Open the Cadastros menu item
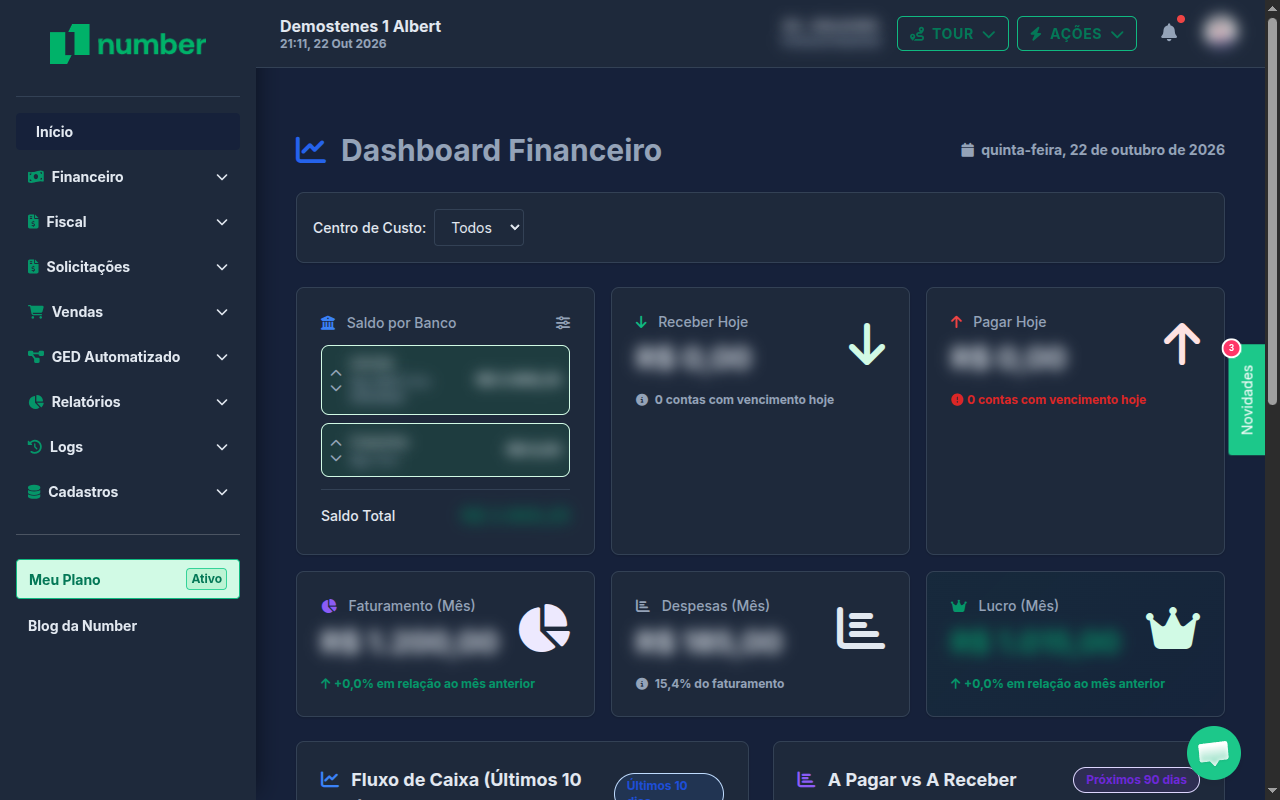Screen dimensions: 1280x800 tap(128, 492)
